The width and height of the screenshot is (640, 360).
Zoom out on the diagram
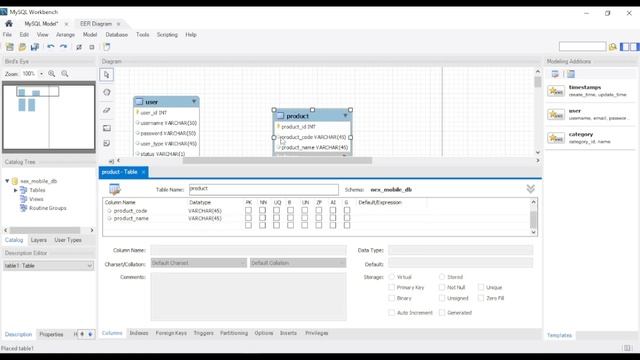(65, 74)
